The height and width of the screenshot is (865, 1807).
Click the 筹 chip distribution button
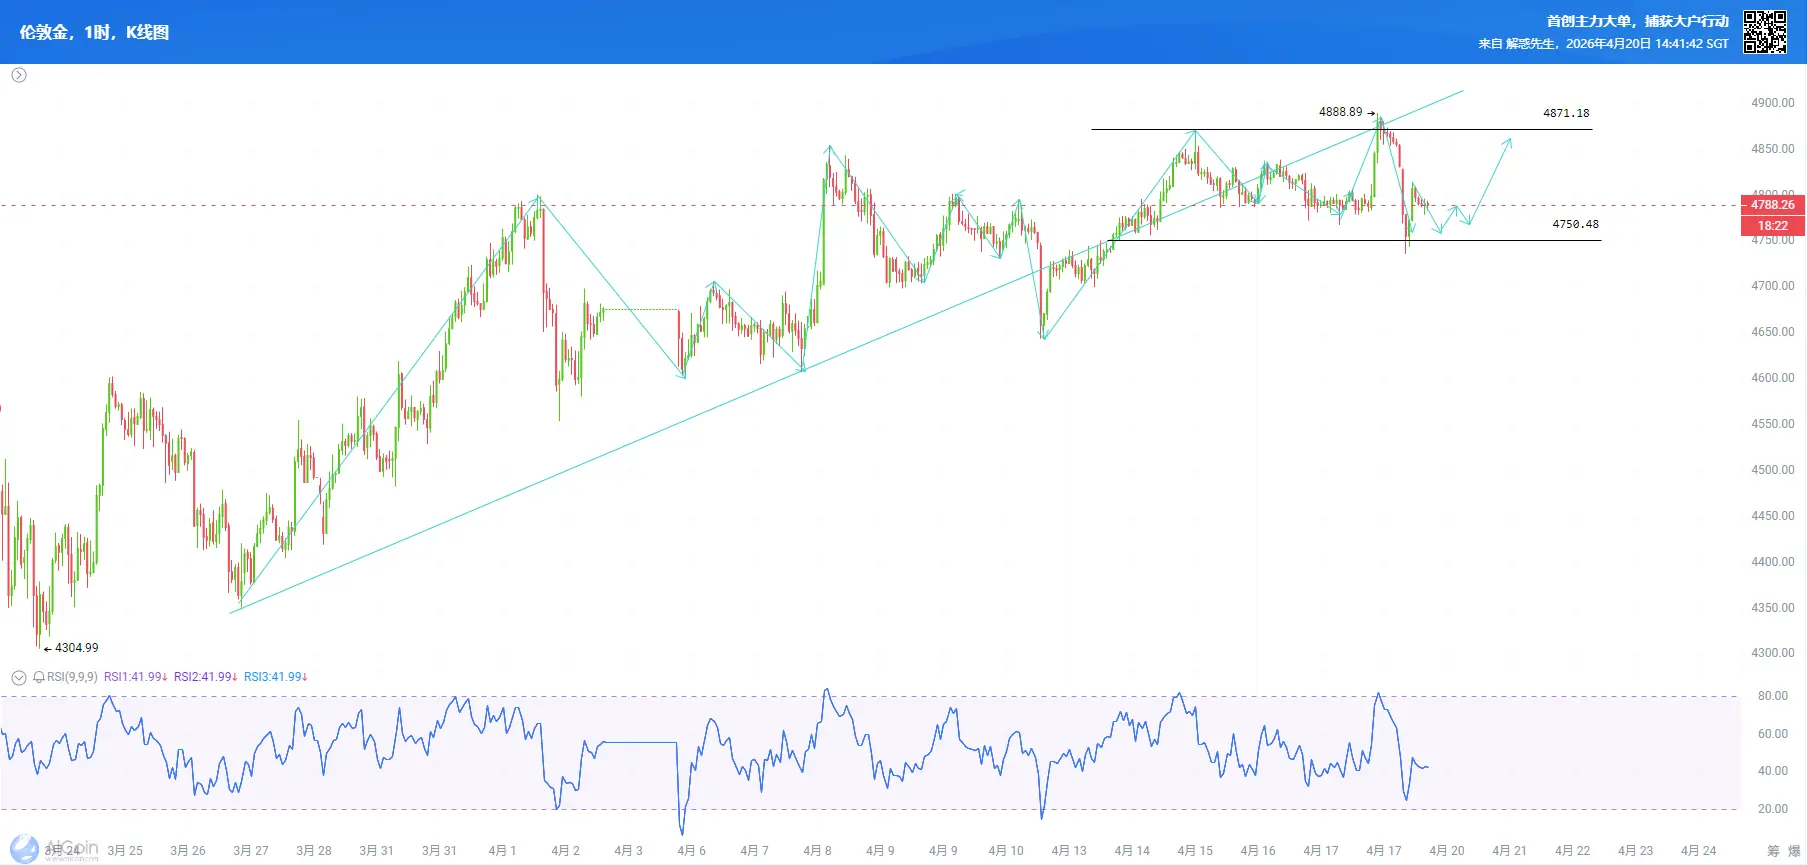[1773, 851]
